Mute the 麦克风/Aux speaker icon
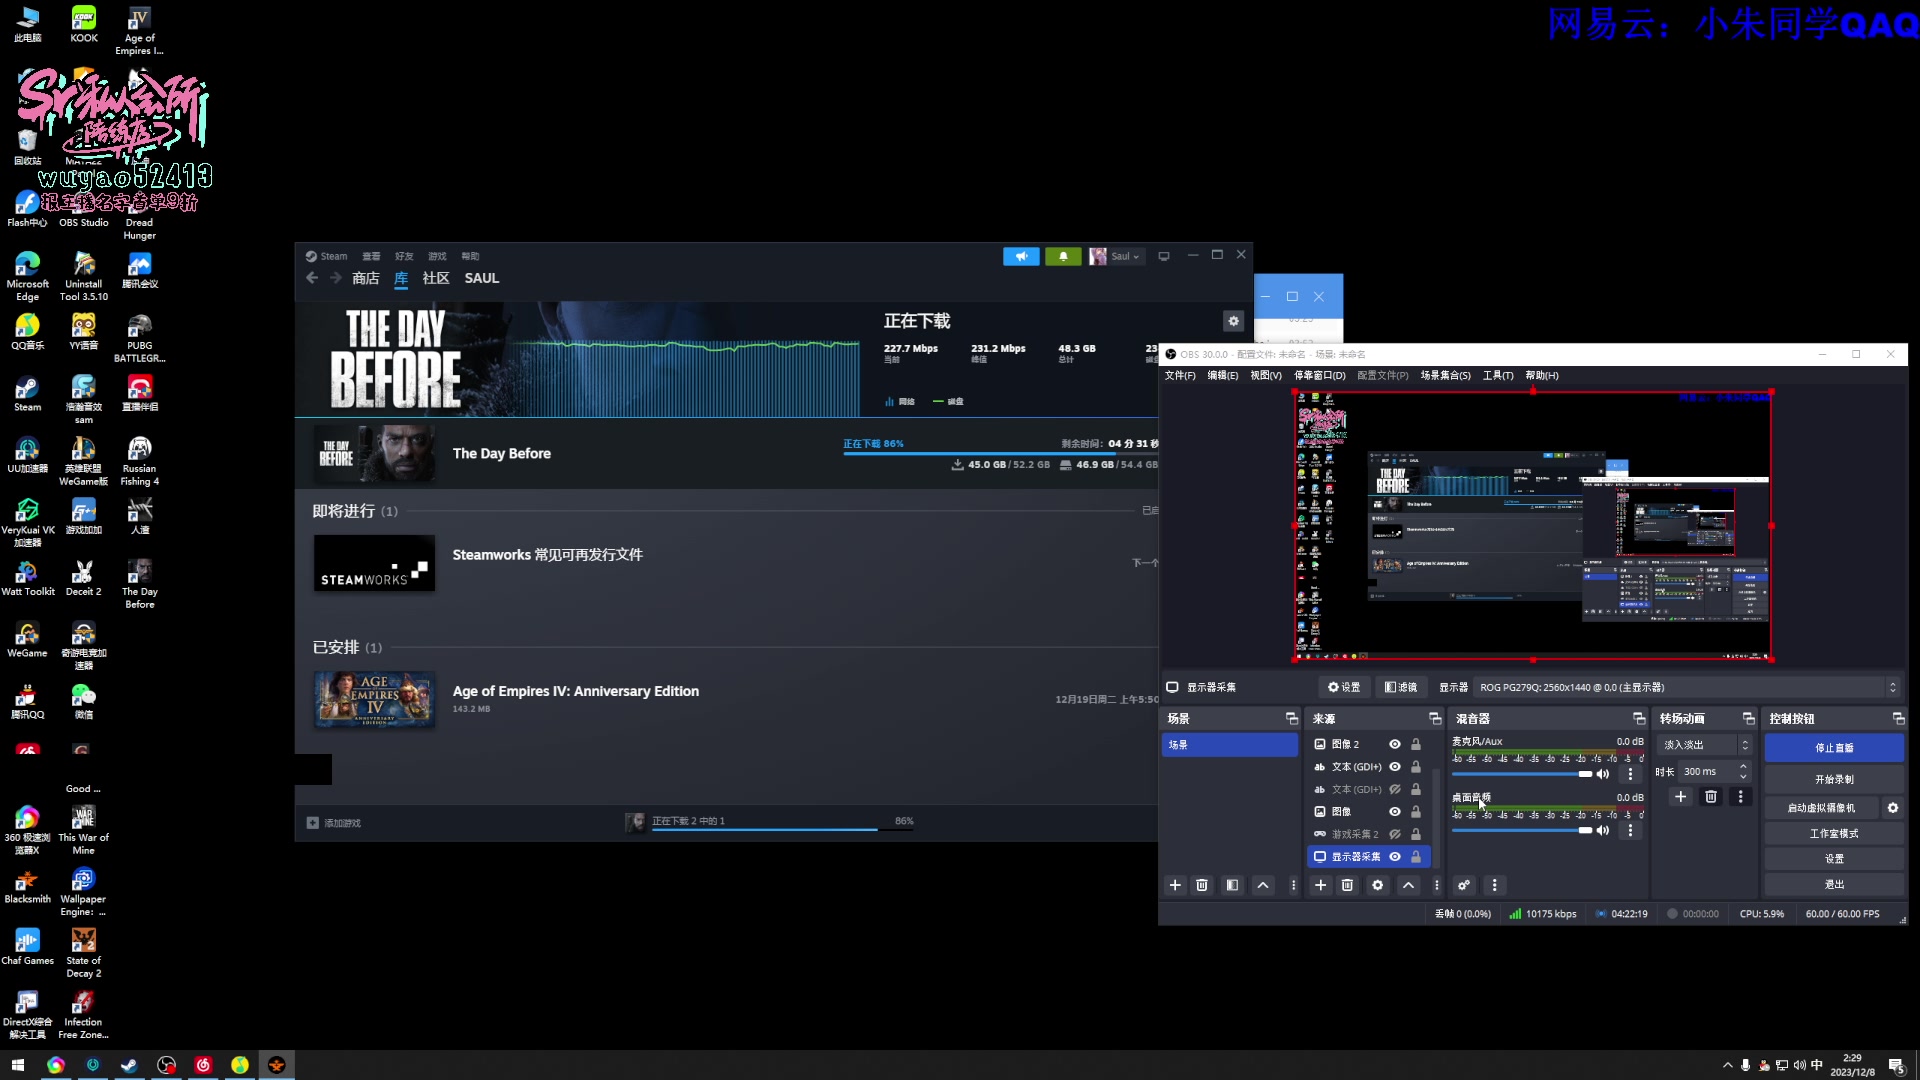Viewport: 1920px width, 1080px height. [1603, 774]
